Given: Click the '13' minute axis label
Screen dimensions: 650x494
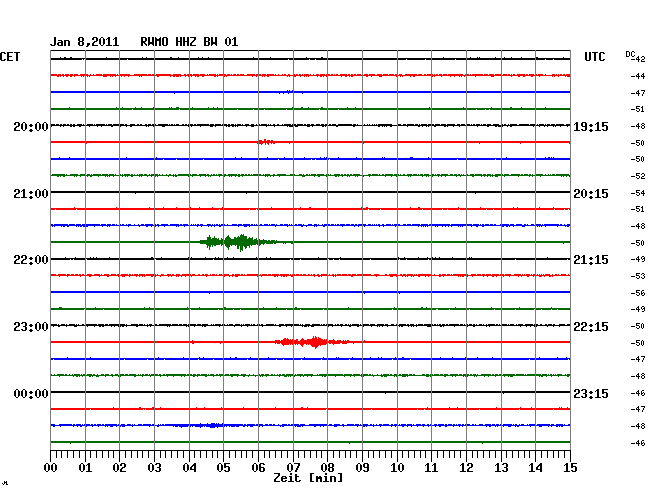Looking at the screenshot, I should (501, 467).
